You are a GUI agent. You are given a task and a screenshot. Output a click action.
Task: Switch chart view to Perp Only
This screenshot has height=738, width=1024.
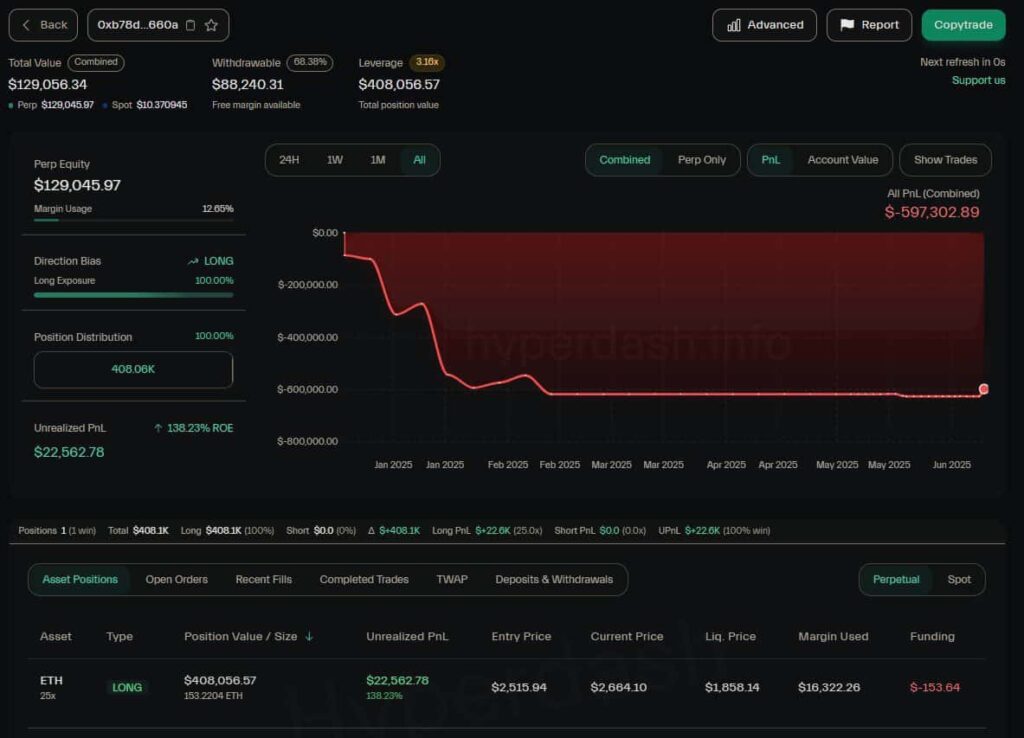(701, 160)
